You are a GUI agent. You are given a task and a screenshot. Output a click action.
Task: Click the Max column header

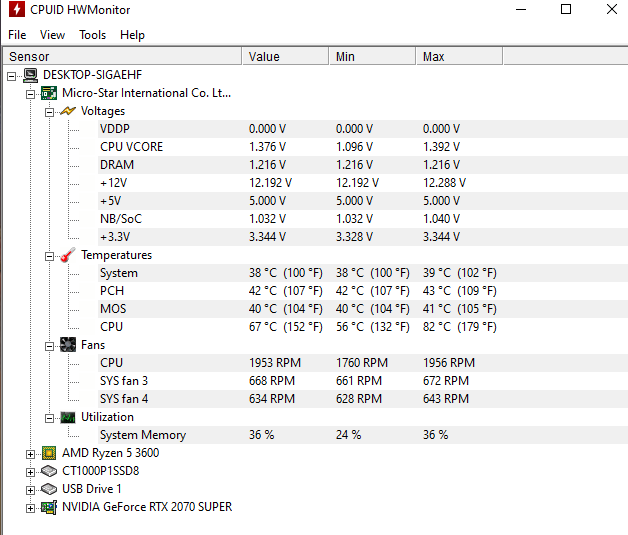(x=459, y=56)
